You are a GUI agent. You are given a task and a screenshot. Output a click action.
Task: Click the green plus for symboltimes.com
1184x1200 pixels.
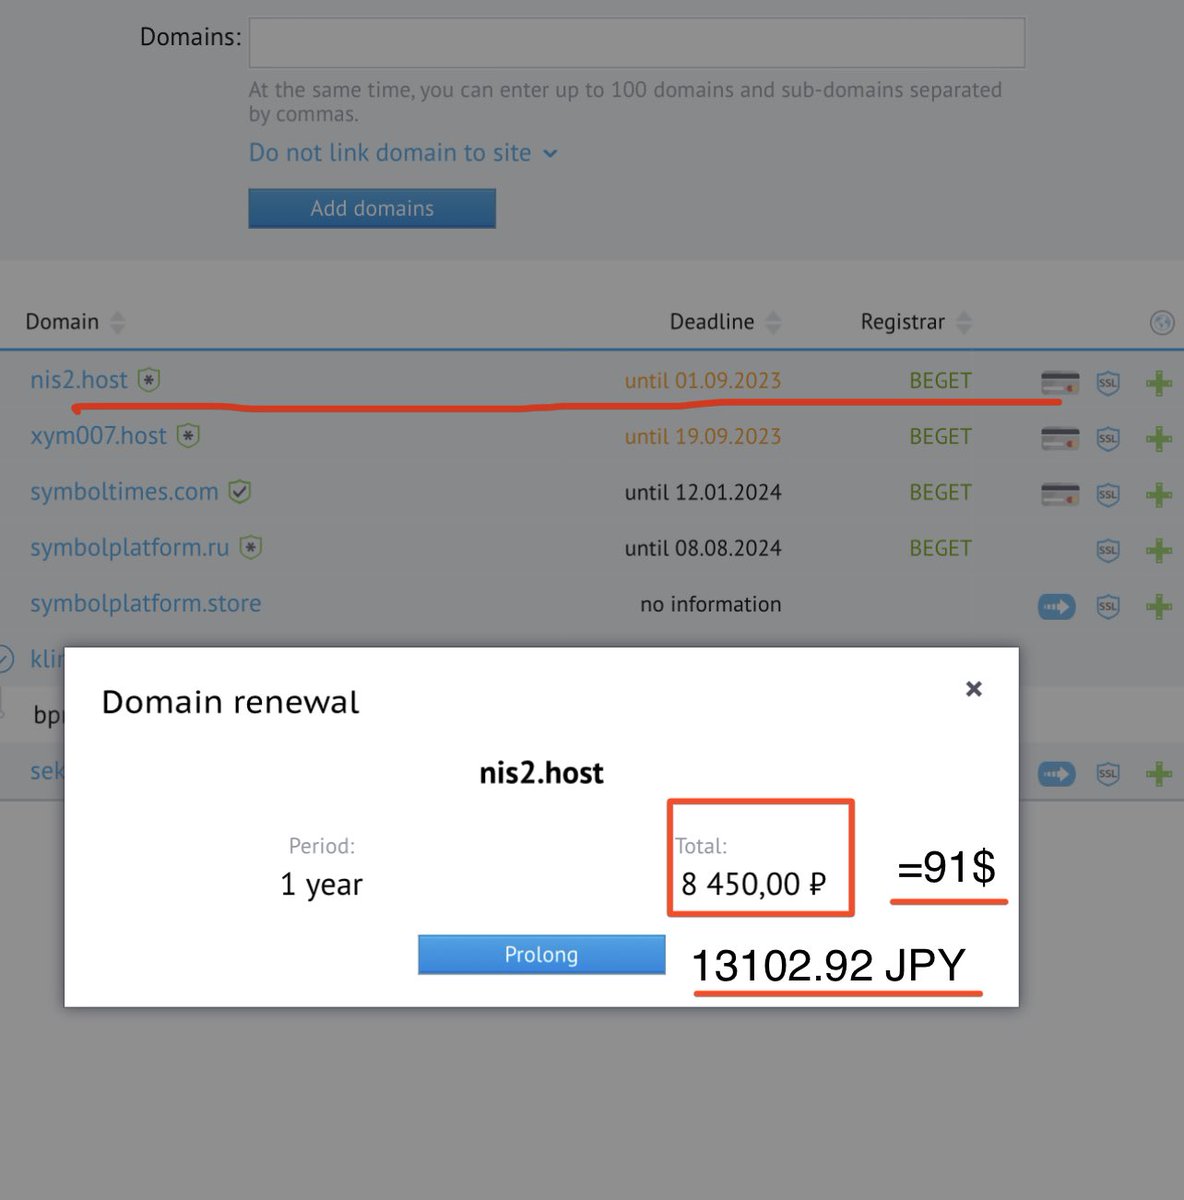point(1159,494)
